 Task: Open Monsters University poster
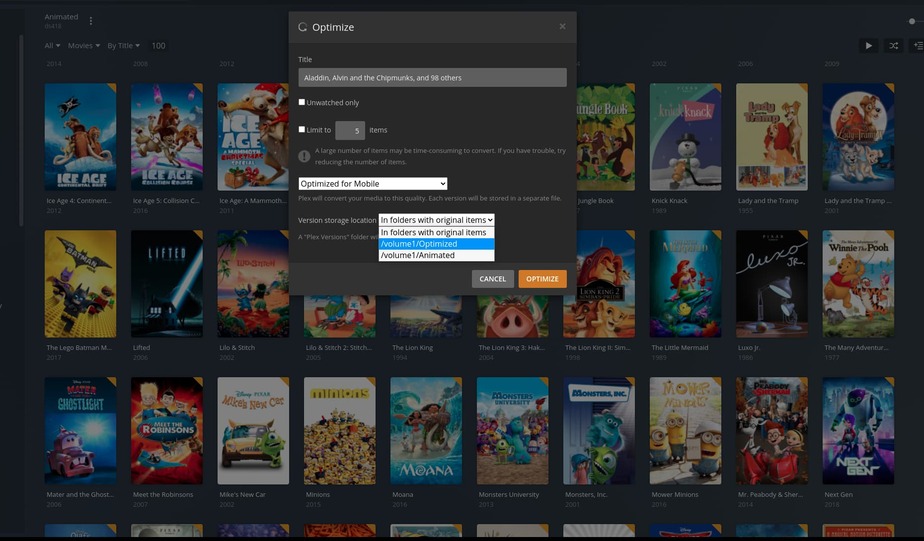[513, 431]
